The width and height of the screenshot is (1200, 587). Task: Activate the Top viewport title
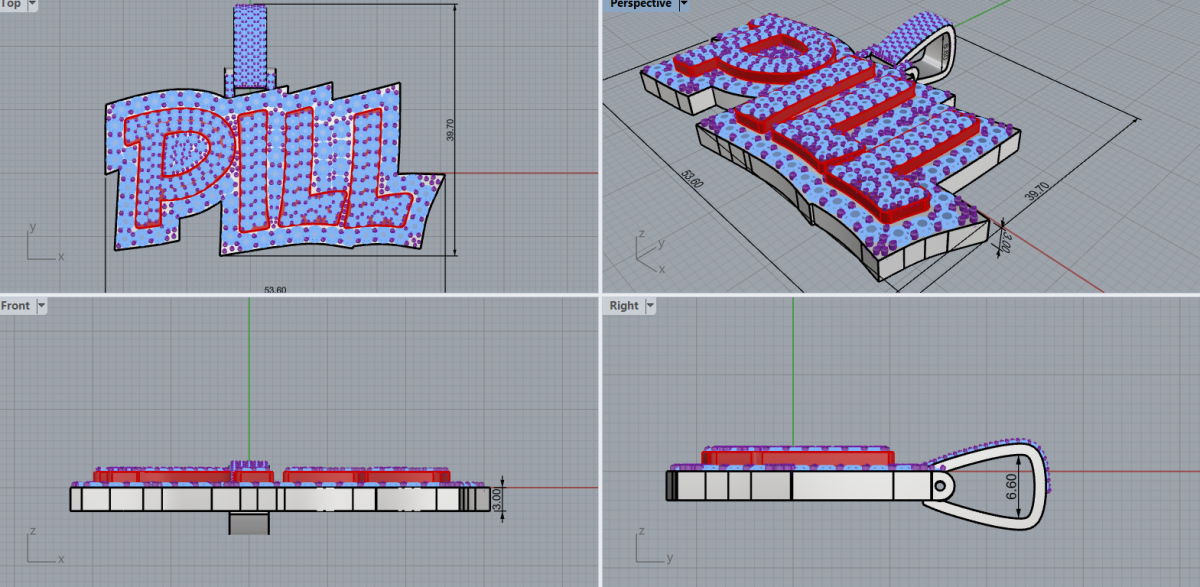click(x=10, y=4)
